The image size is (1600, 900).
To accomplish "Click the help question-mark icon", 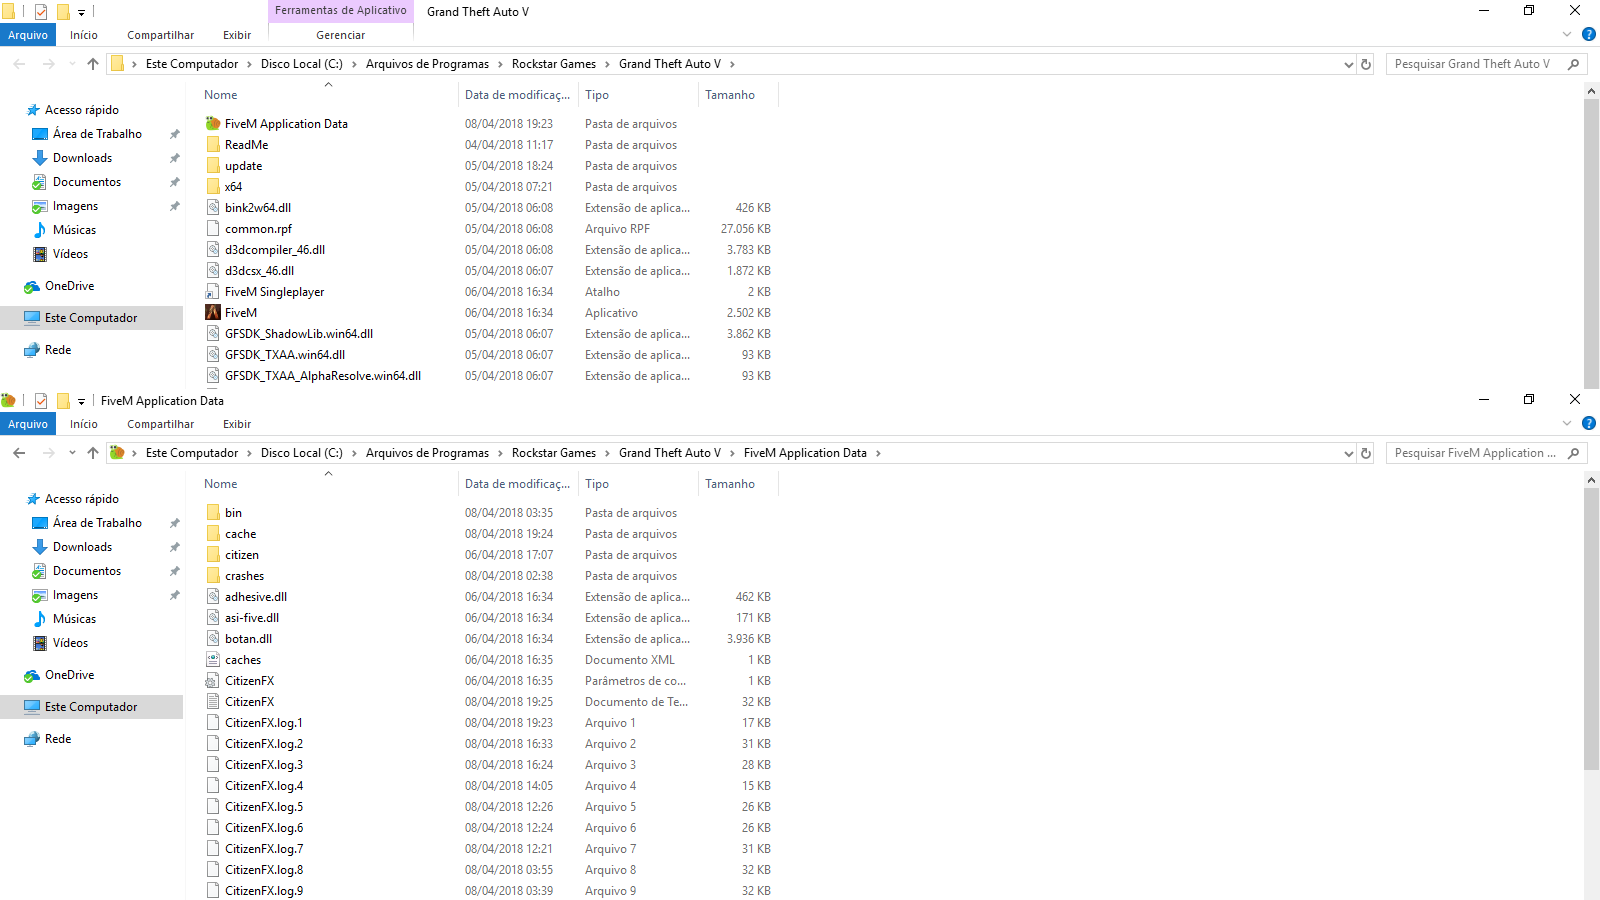I will coord(1589,33).
